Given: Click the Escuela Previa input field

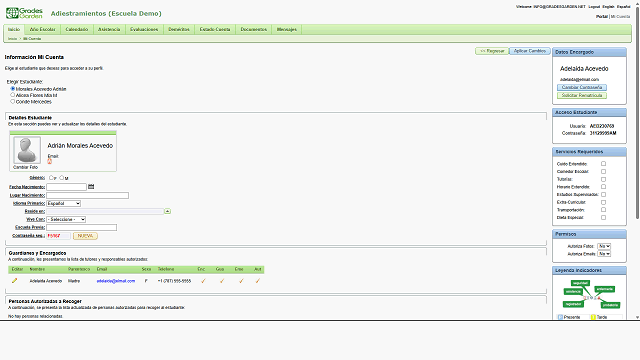Looking at the screenshot, I should (81, 227).
